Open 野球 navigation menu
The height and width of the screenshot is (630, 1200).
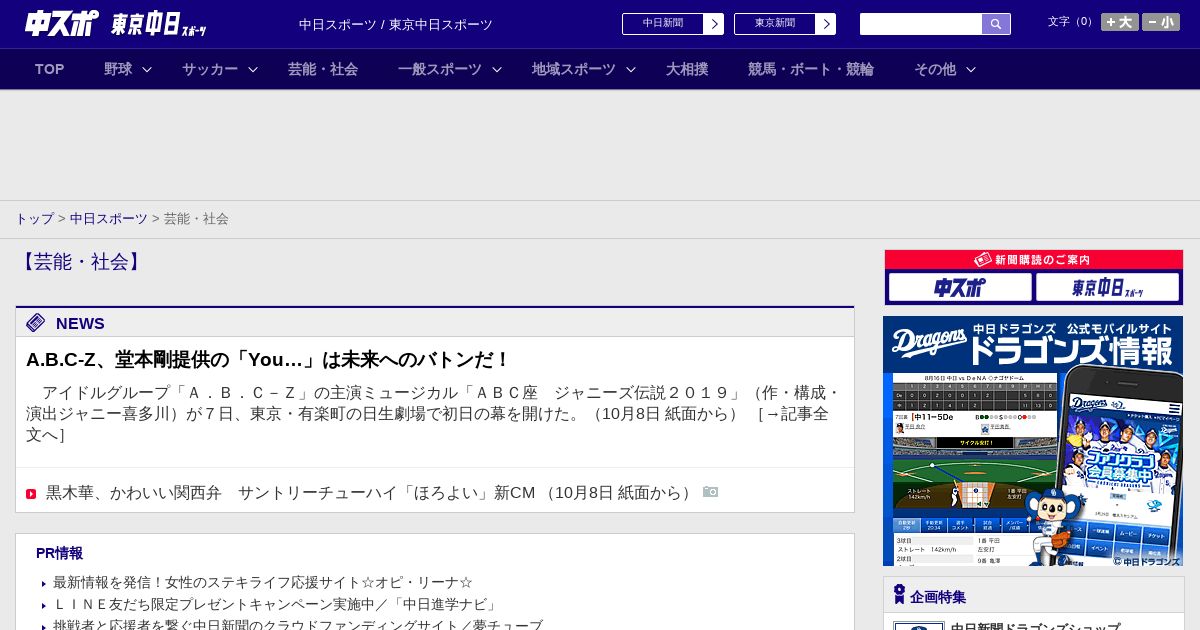(x=118, y=69)
